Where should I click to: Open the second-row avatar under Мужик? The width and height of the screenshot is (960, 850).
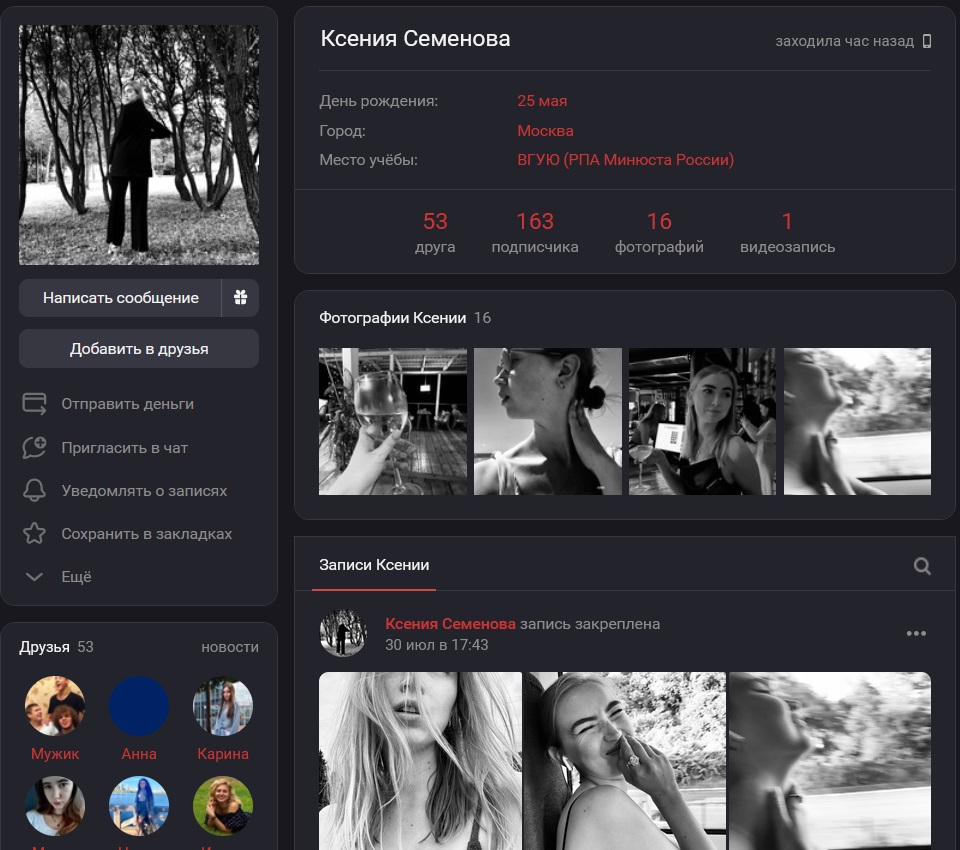pyautogui.click(x=55, y=806)
